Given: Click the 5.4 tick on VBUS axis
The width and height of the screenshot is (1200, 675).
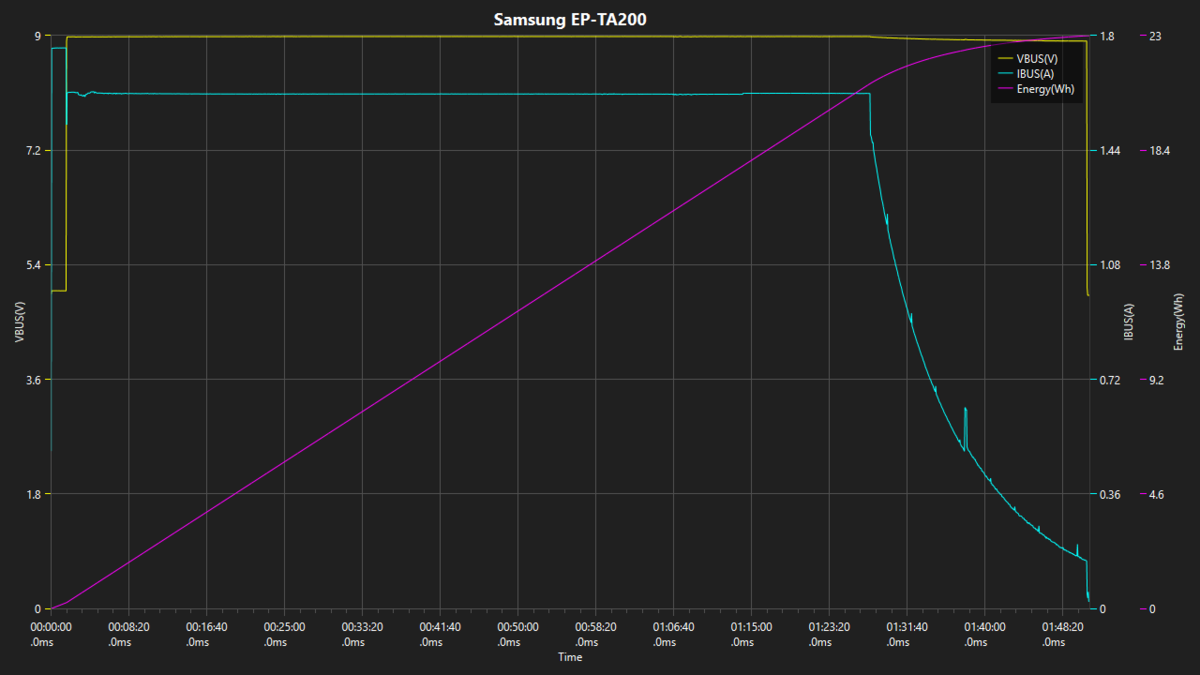Looking at the screenshot, I should click(x=33, y=265).
